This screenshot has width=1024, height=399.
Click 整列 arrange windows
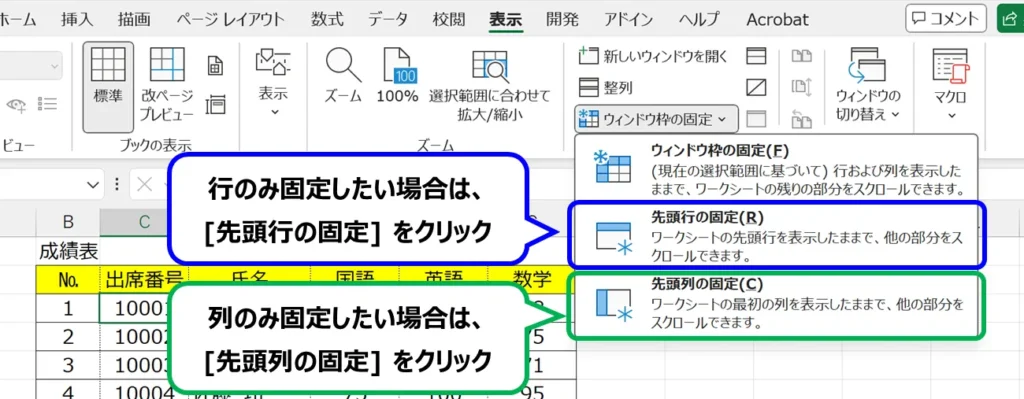607,87
